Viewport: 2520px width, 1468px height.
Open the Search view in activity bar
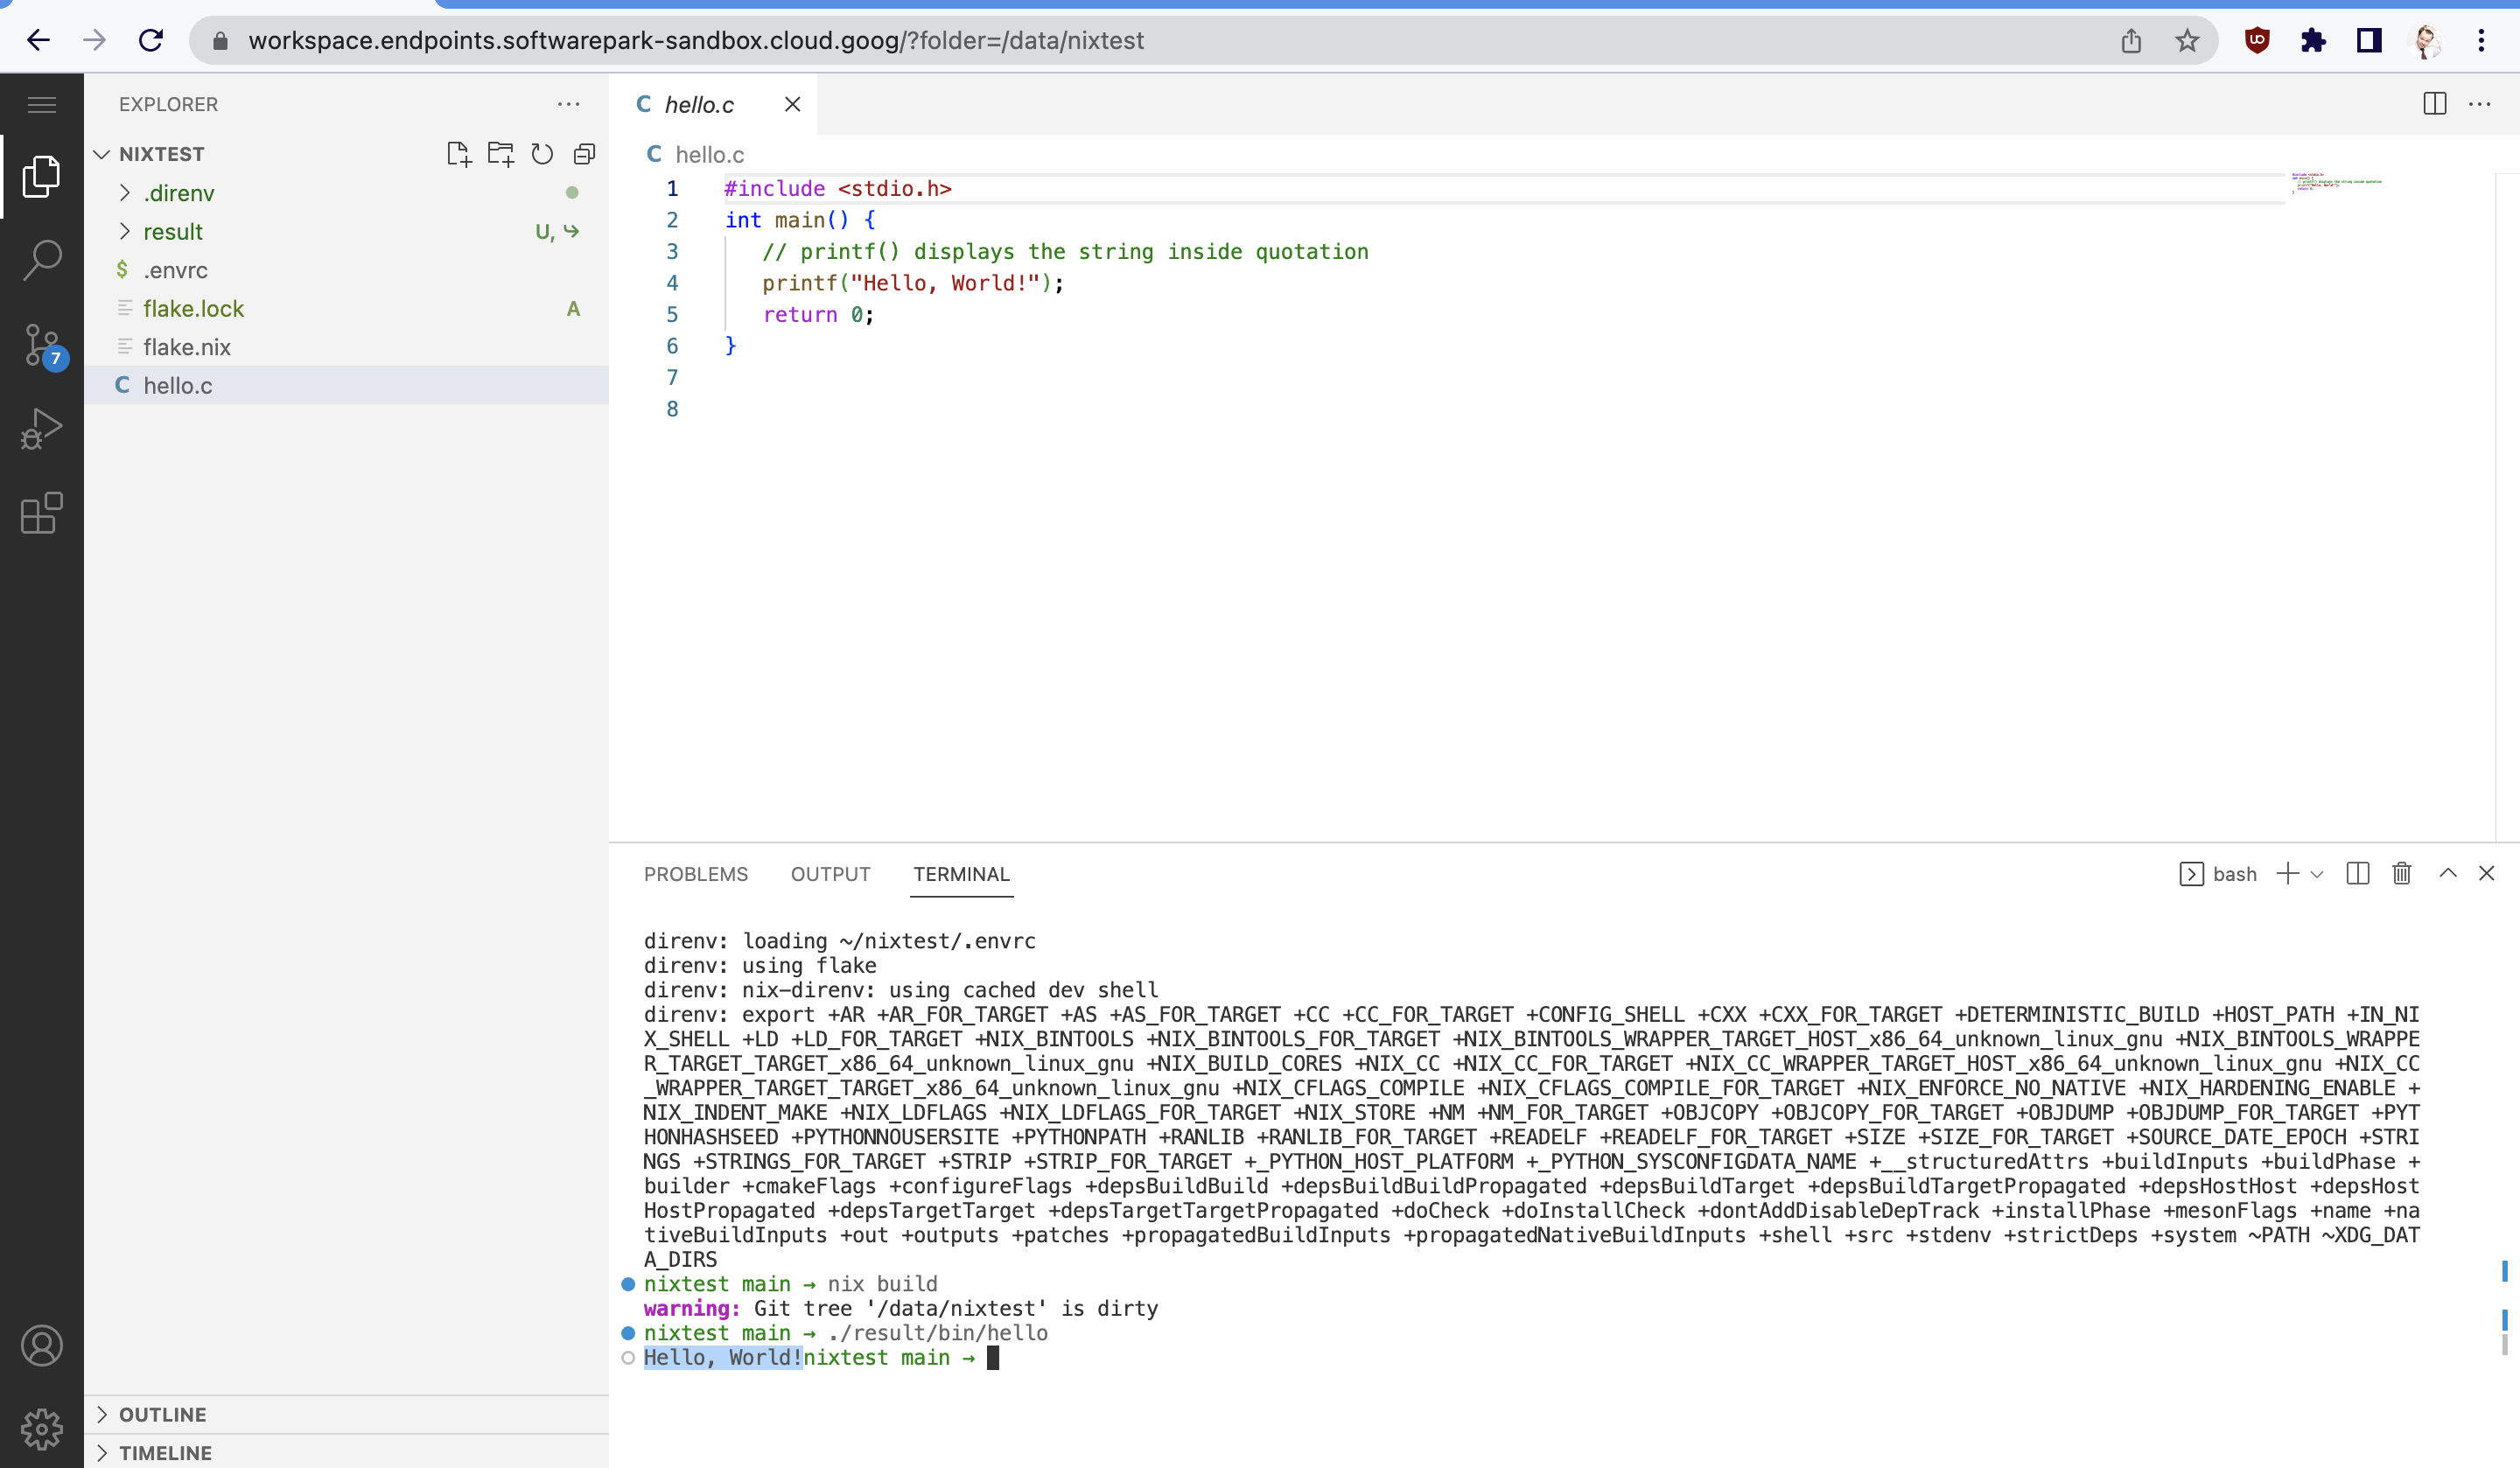coord(41,260)
